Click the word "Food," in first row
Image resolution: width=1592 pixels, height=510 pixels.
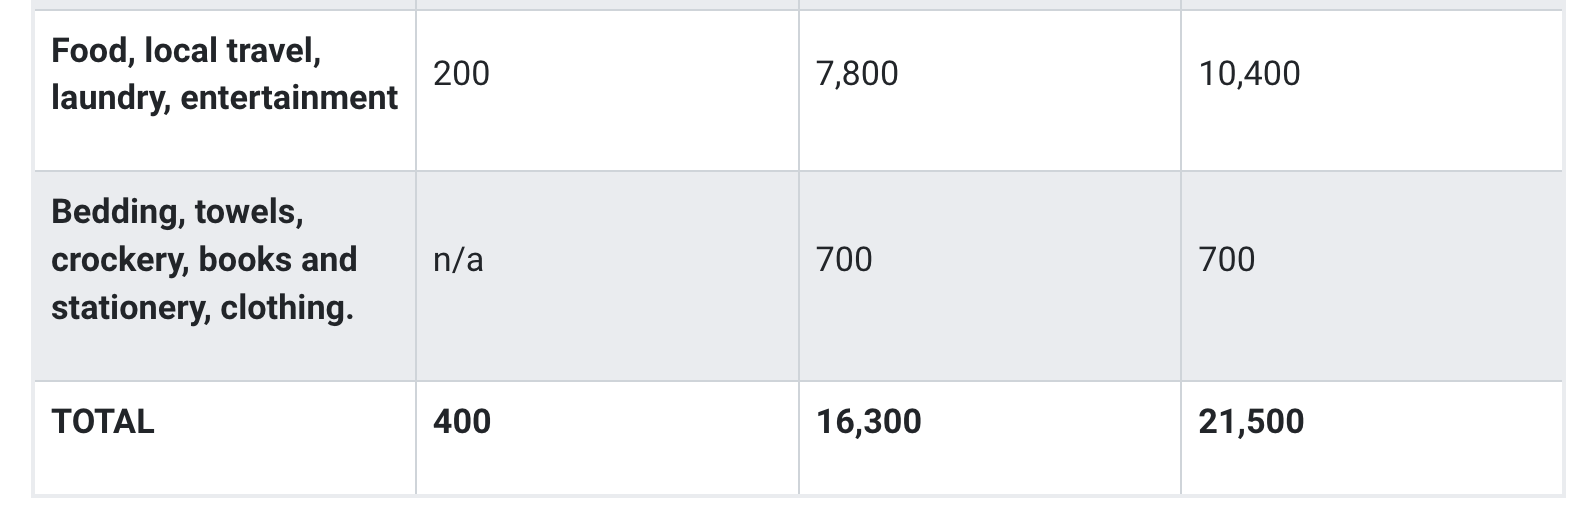click(x=93, y=50)
